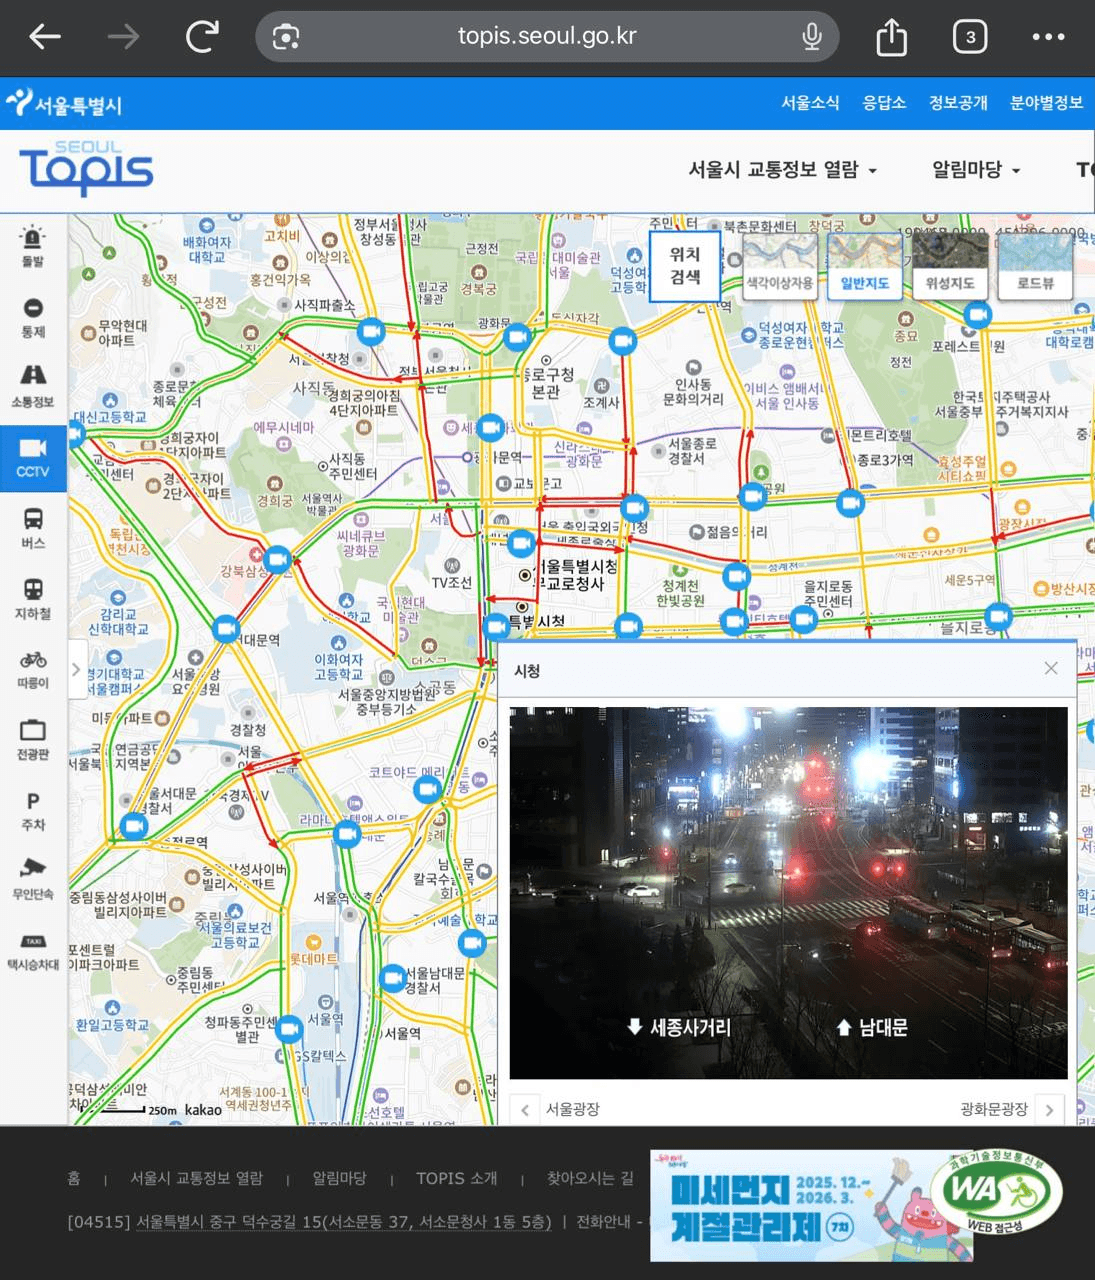Enable 로드뷰 road view map thumbnail
This screenshot has width=1095, height=1280.
point(1035,266)
